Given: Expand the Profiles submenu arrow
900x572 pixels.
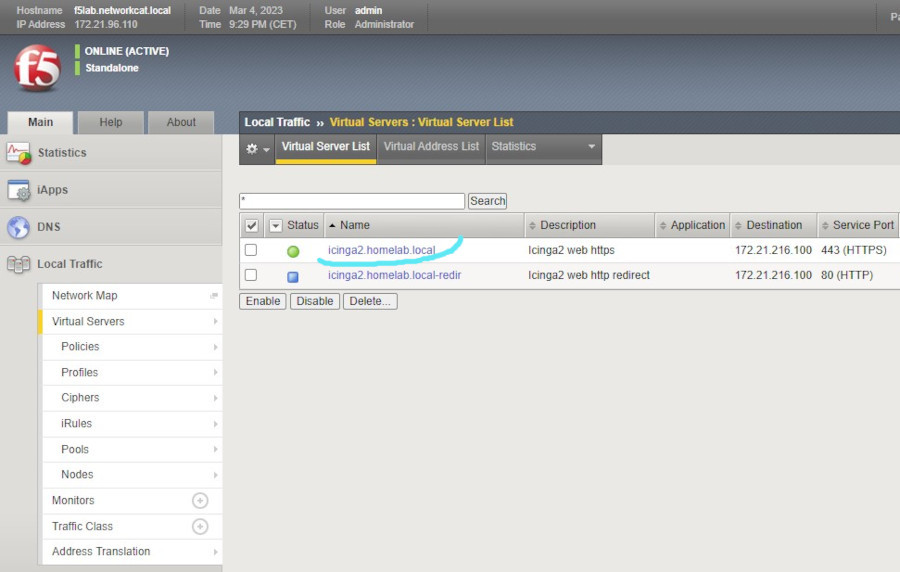Looking at the screenshot, I should [216, 372].
